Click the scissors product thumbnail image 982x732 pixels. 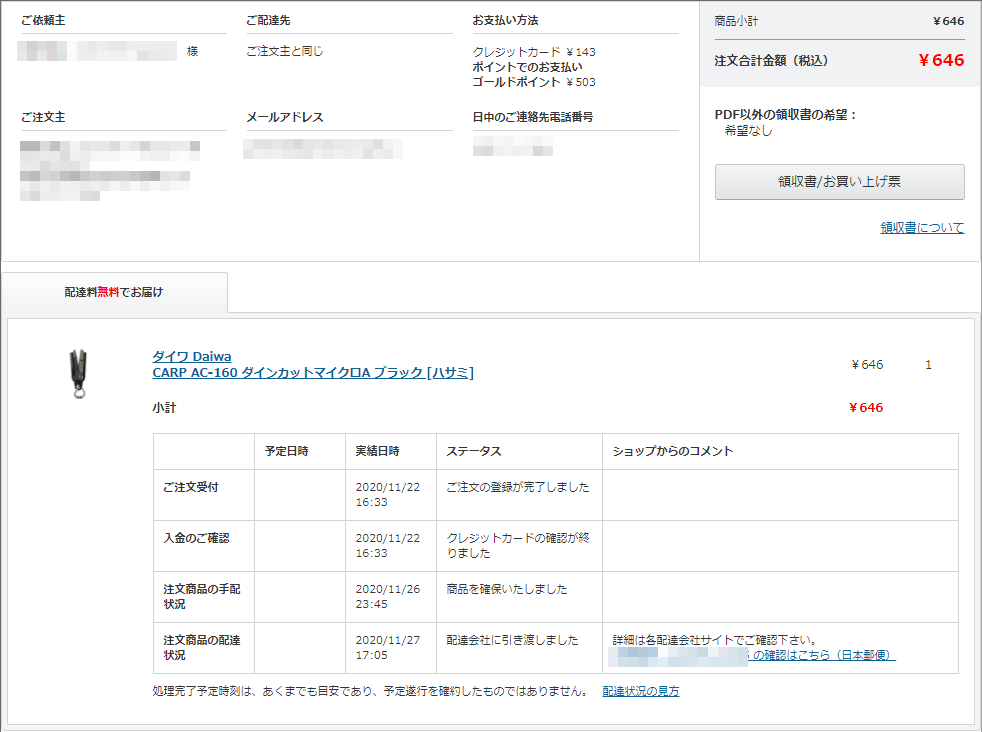click(77, 373)
